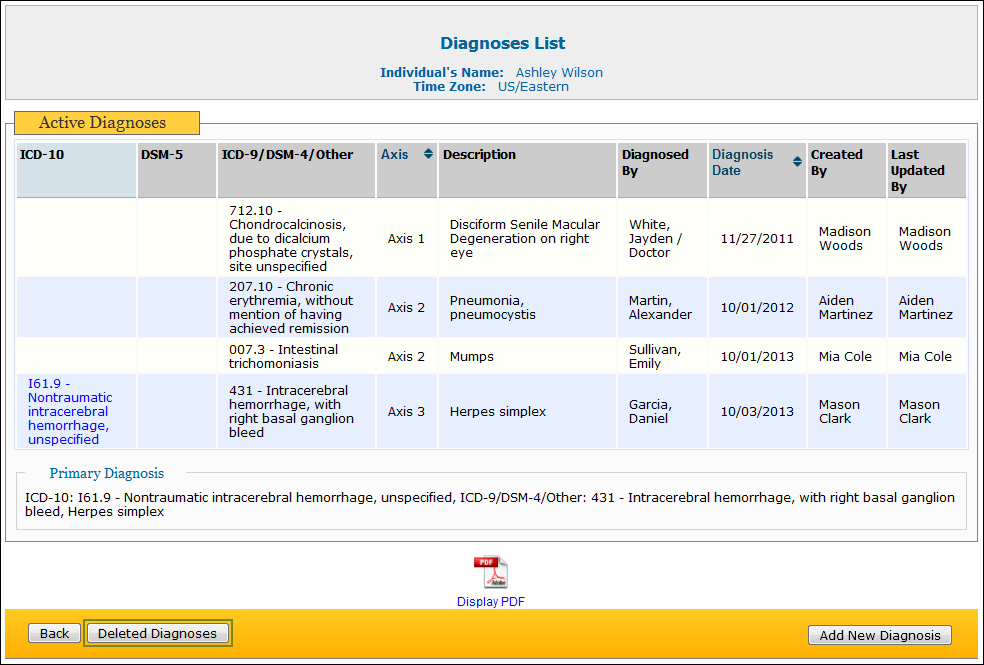
Task: Click the Created By column header
Action: point(847,171)
